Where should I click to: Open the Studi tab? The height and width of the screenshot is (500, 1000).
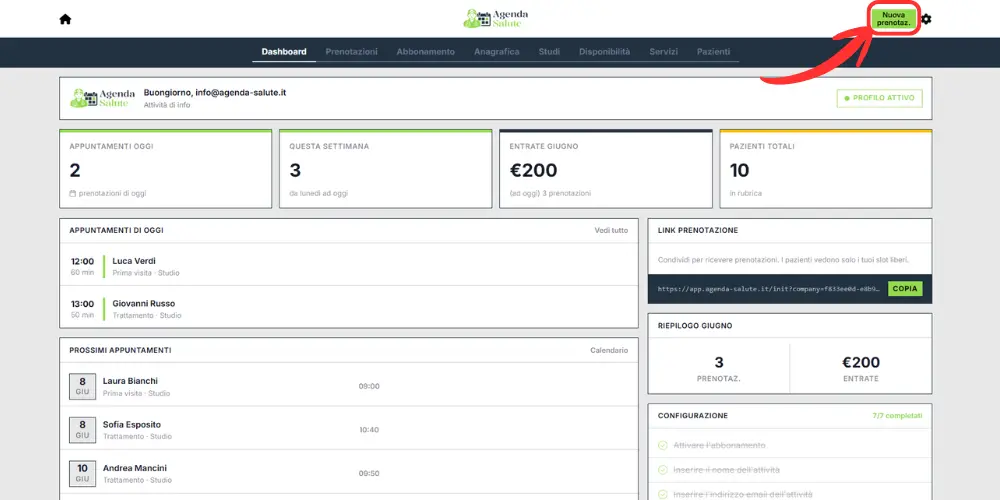[x=549, y=52]
